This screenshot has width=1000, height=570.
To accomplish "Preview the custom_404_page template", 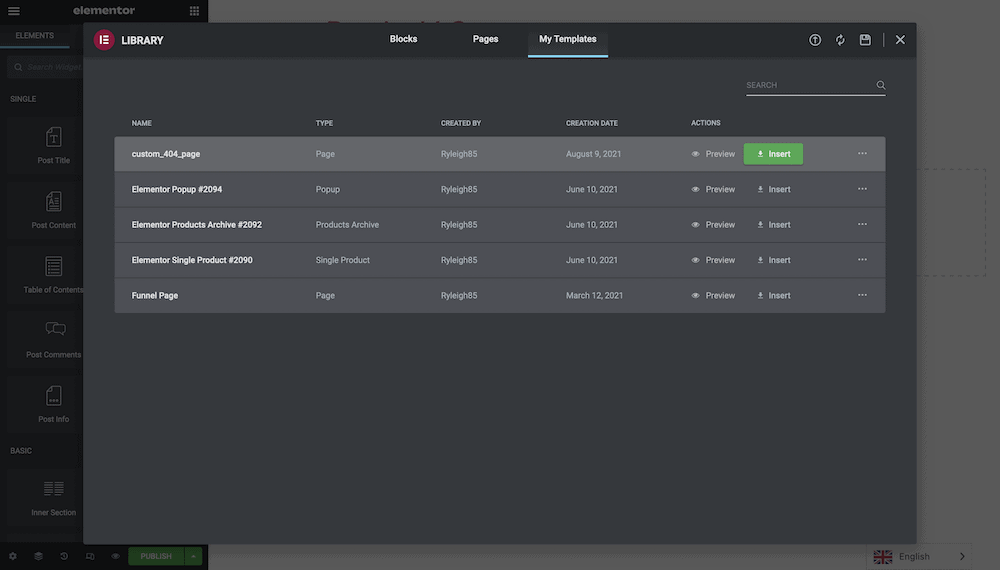I will tap(713, 154).
